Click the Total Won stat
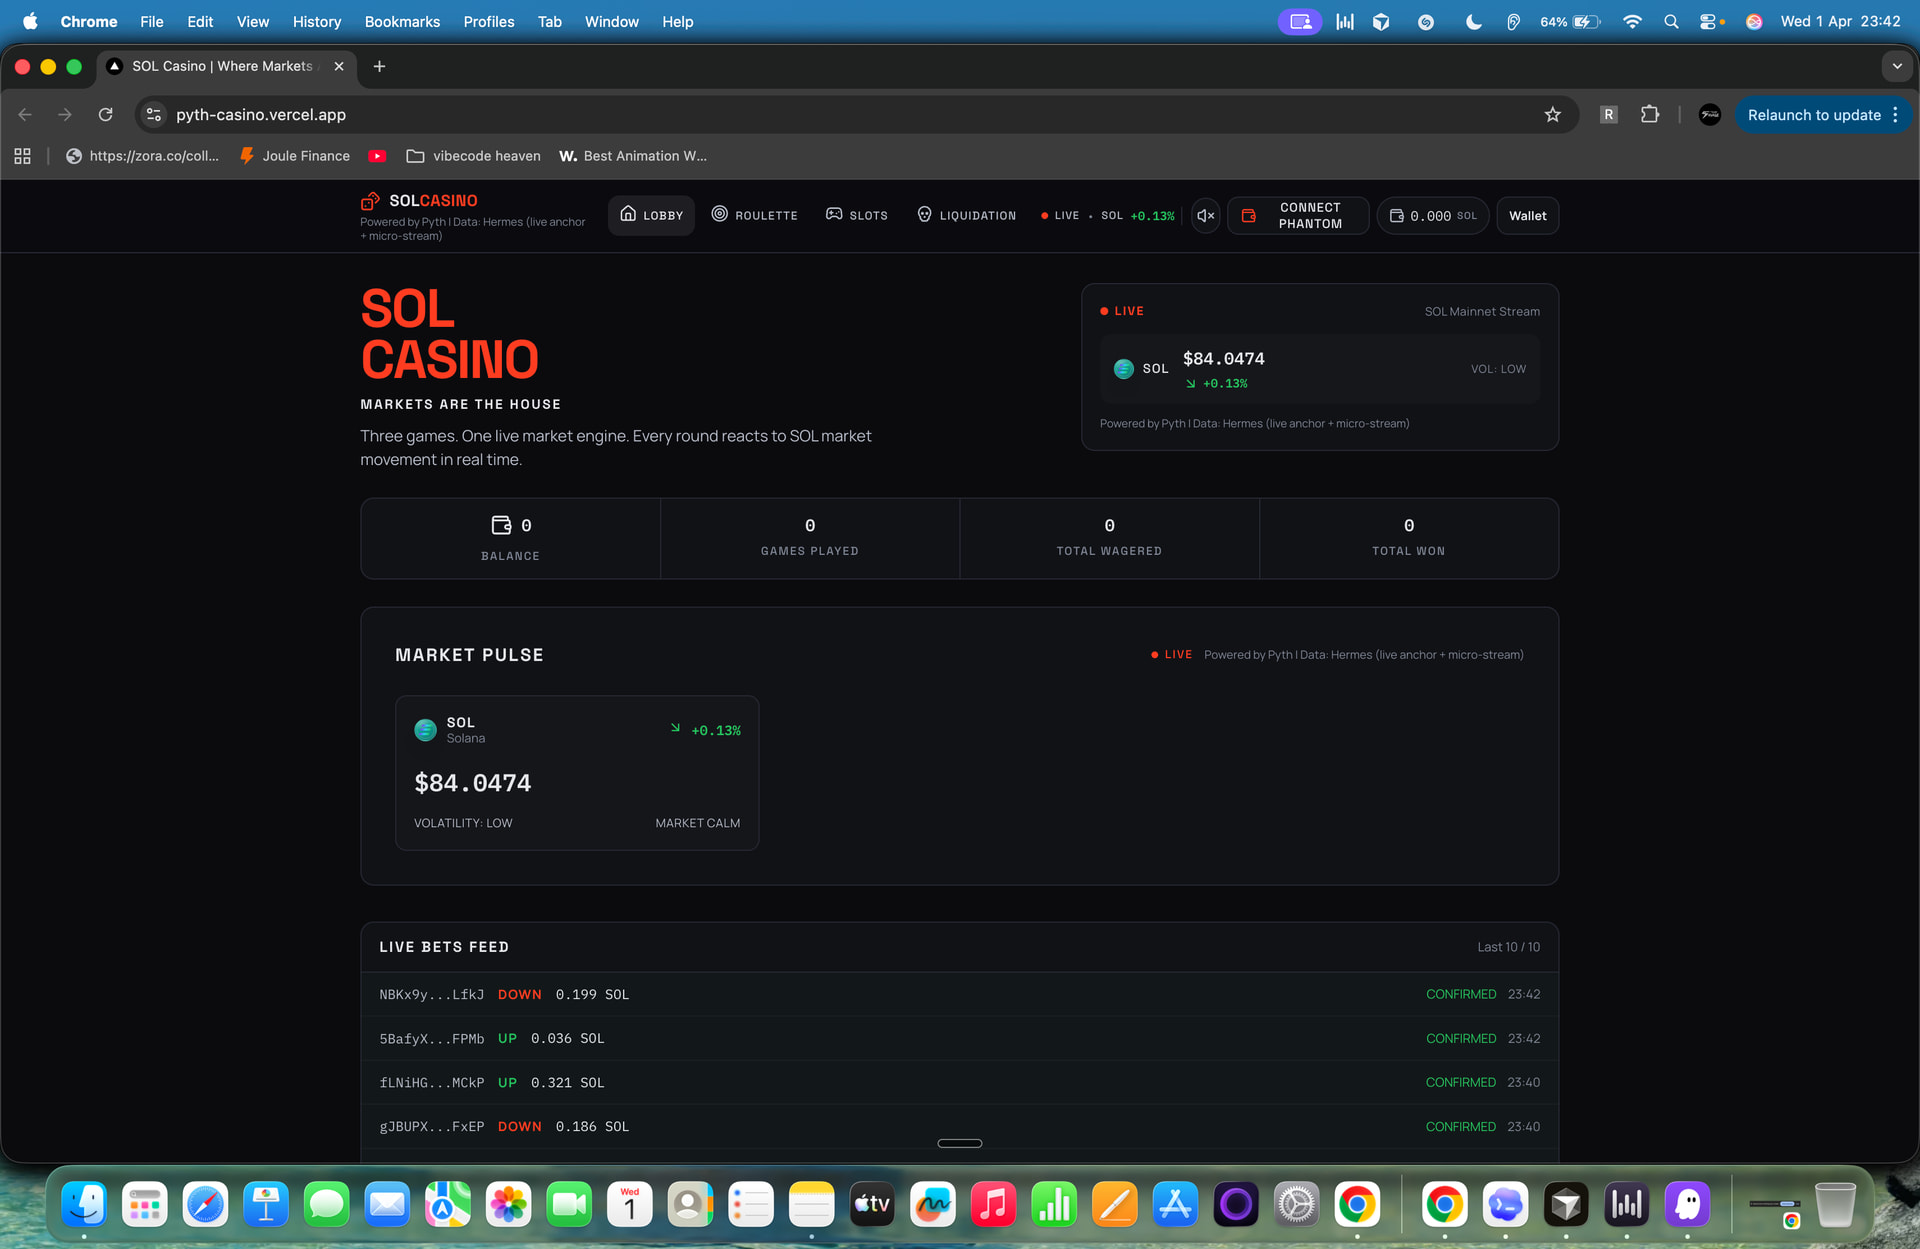This screenshot has height=1249, width=1920. pyautogui.click(x=1408, y=538)
